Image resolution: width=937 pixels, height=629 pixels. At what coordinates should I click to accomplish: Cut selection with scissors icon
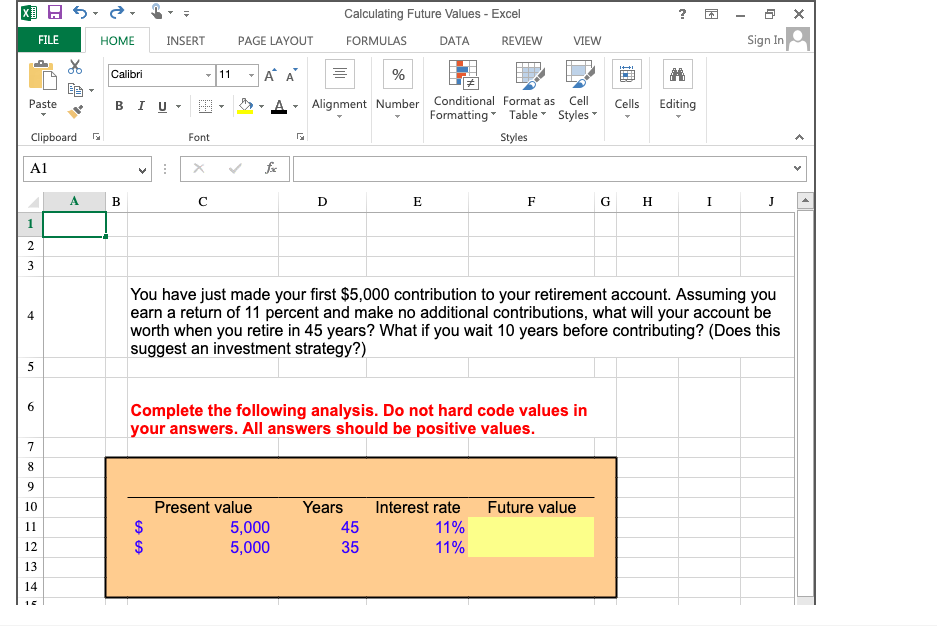[x=75, y=66]
